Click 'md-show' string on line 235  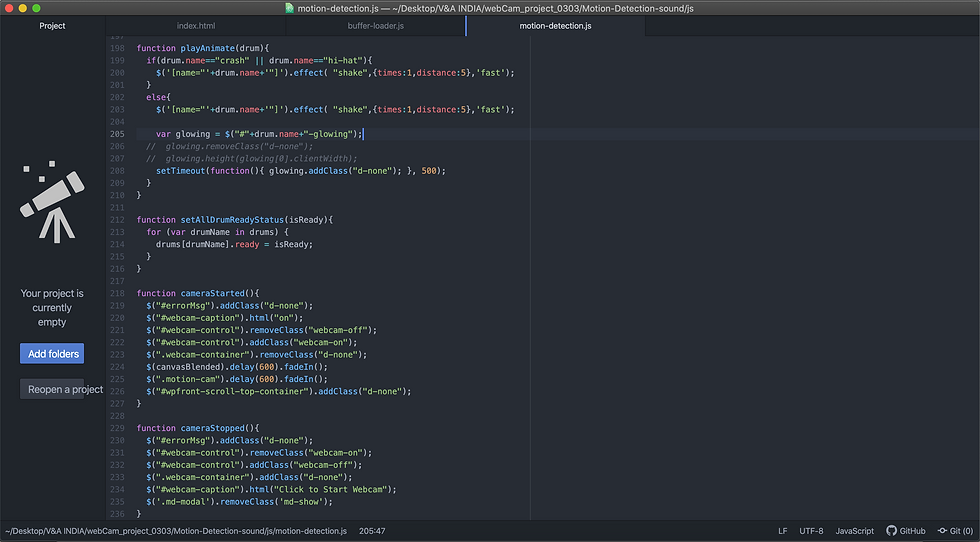click(303, 501)
